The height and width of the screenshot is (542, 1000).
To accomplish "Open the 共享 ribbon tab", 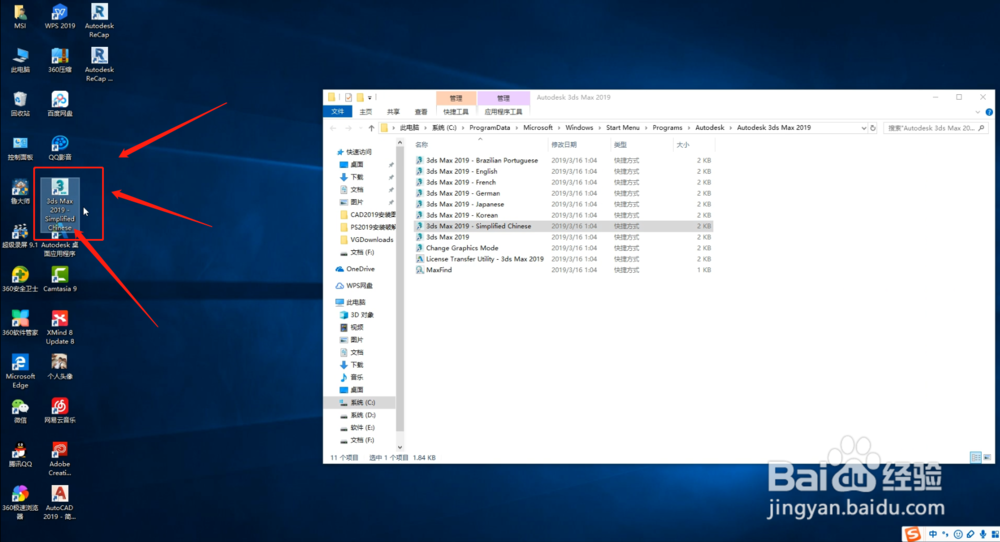I will [x=393, y=112].
